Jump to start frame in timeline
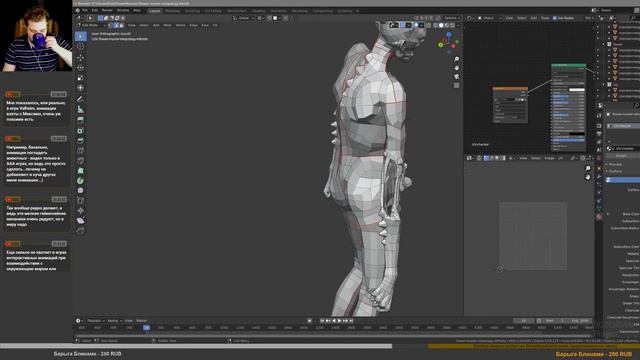The height and width of the screenshot is (360, 640). tap(322, 321)
